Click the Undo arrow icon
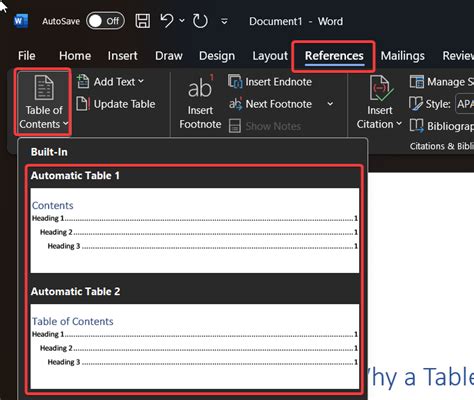Screen dimensions: 474x400 tap(167, 21)
